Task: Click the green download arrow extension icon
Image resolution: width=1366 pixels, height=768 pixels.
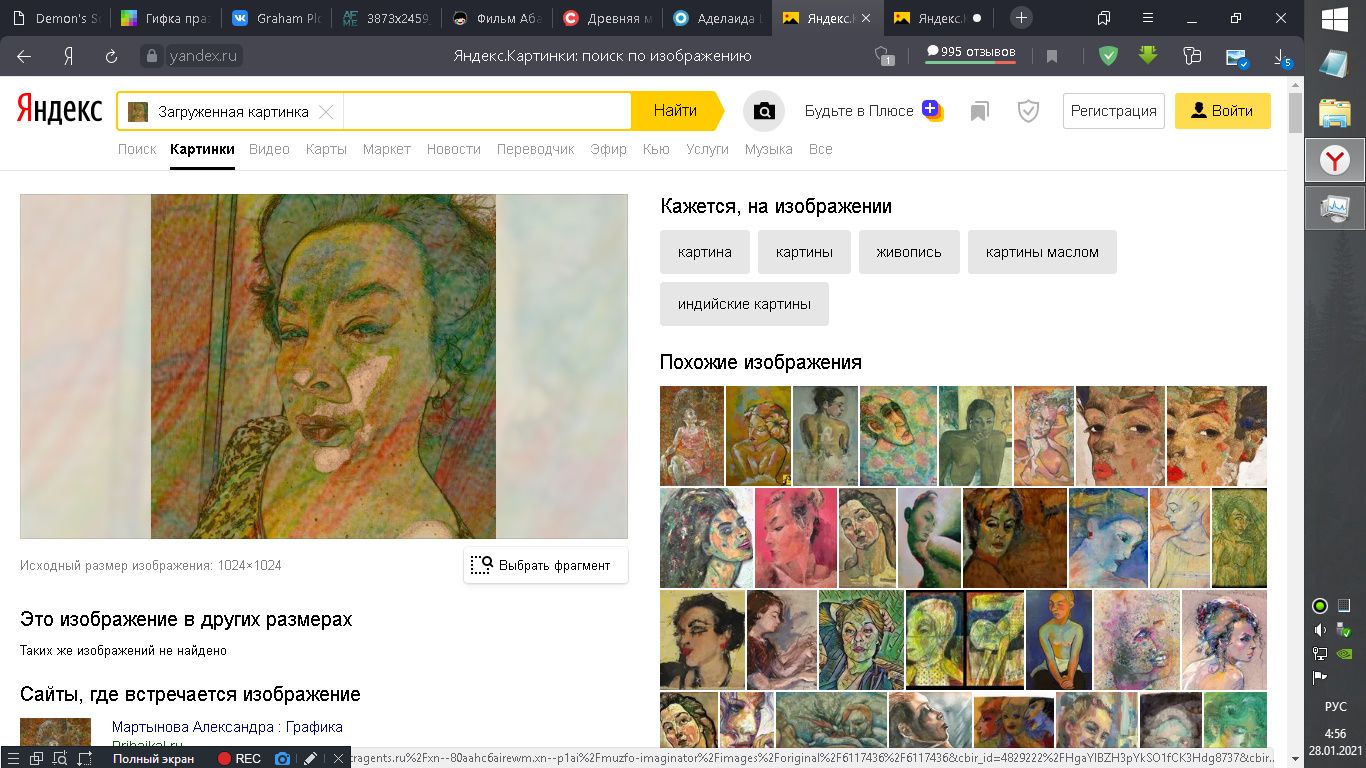Action: coord(1148,55)
